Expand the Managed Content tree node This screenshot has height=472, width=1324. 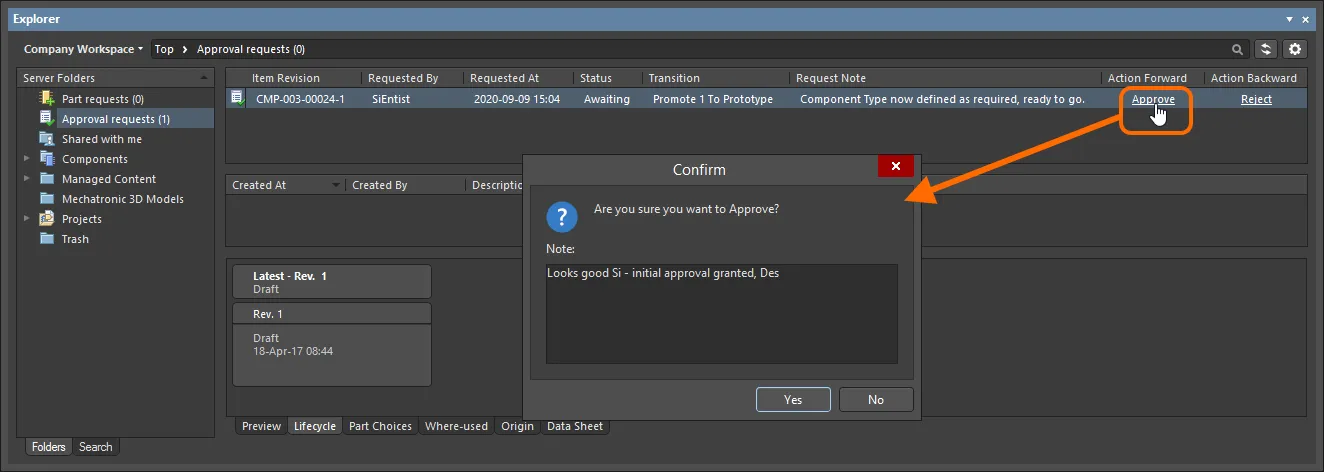[x=27, y=178]
